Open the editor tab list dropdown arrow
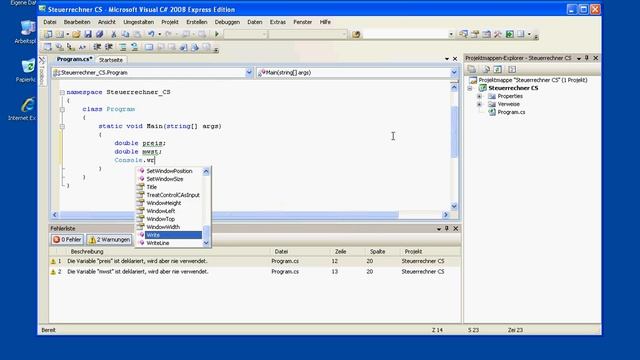 tap(447, 59)
